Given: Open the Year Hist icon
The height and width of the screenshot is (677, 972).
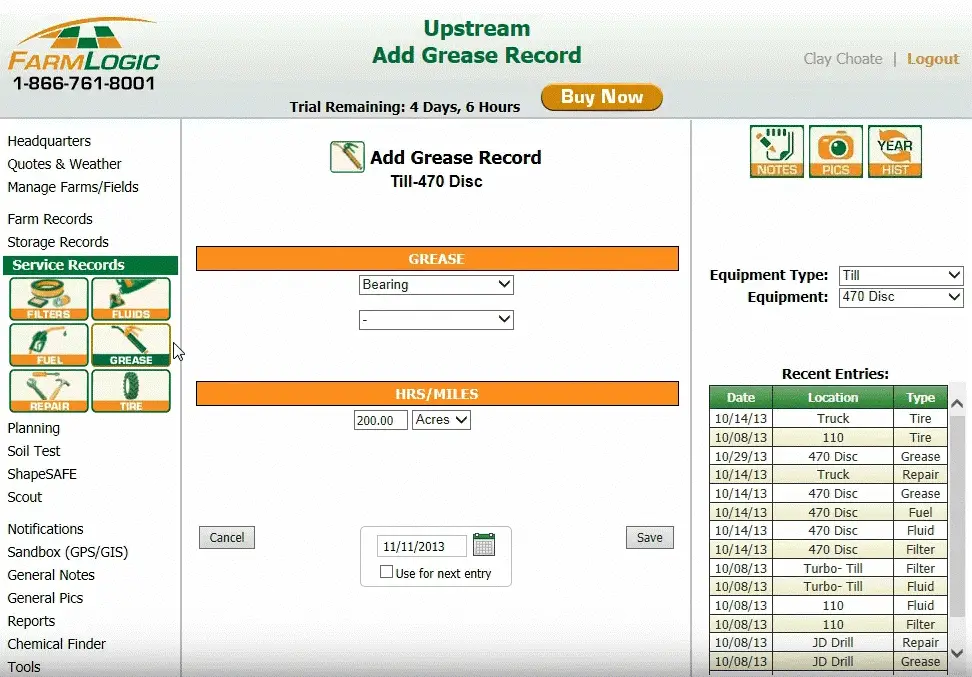Looking at the screenshot, I should click(x=895, y=151).
